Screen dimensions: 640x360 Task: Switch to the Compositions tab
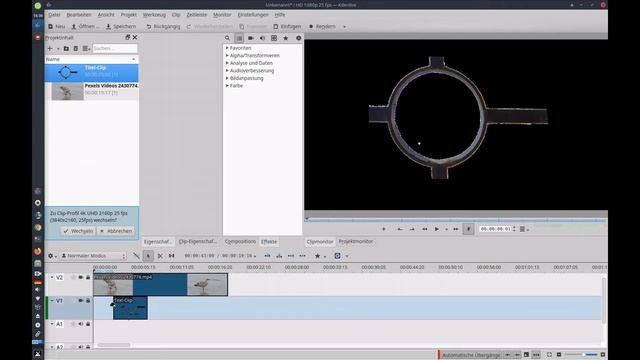[x=240, y=242]
